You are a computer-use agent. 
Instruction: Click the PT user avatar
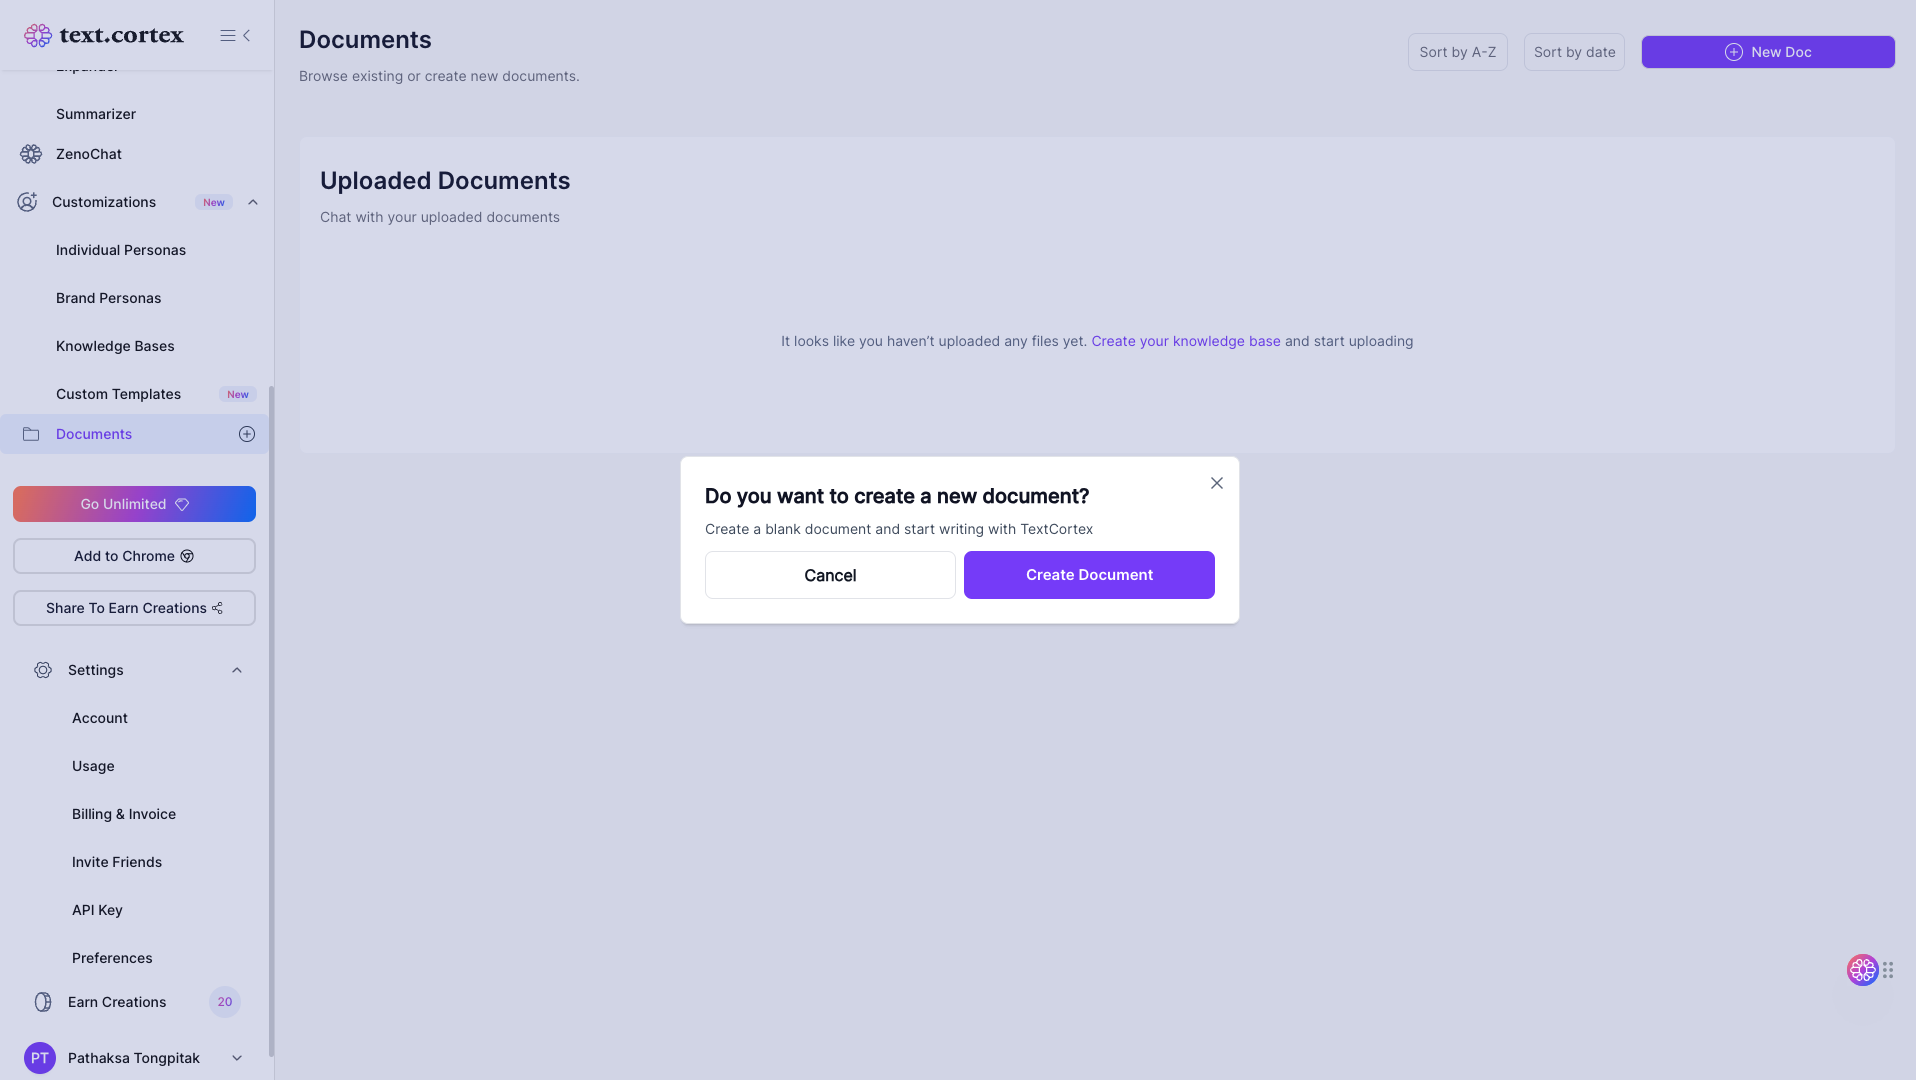pos(40,1058)
